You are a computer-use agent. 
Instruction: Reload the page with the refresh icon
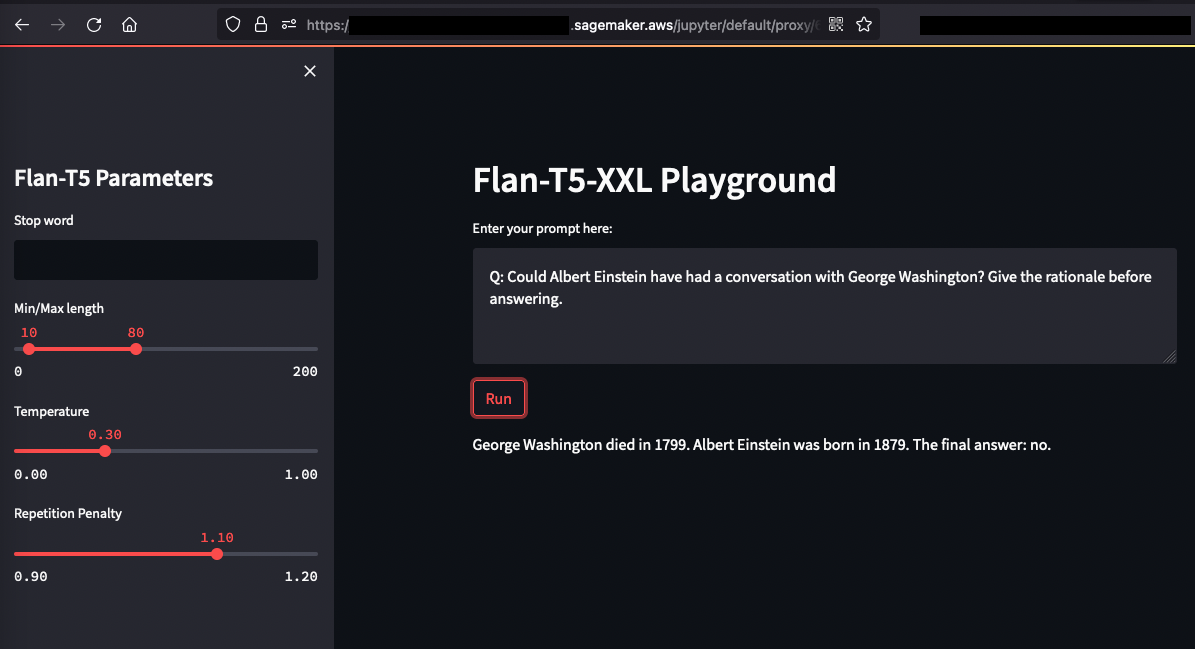point(94,25)
